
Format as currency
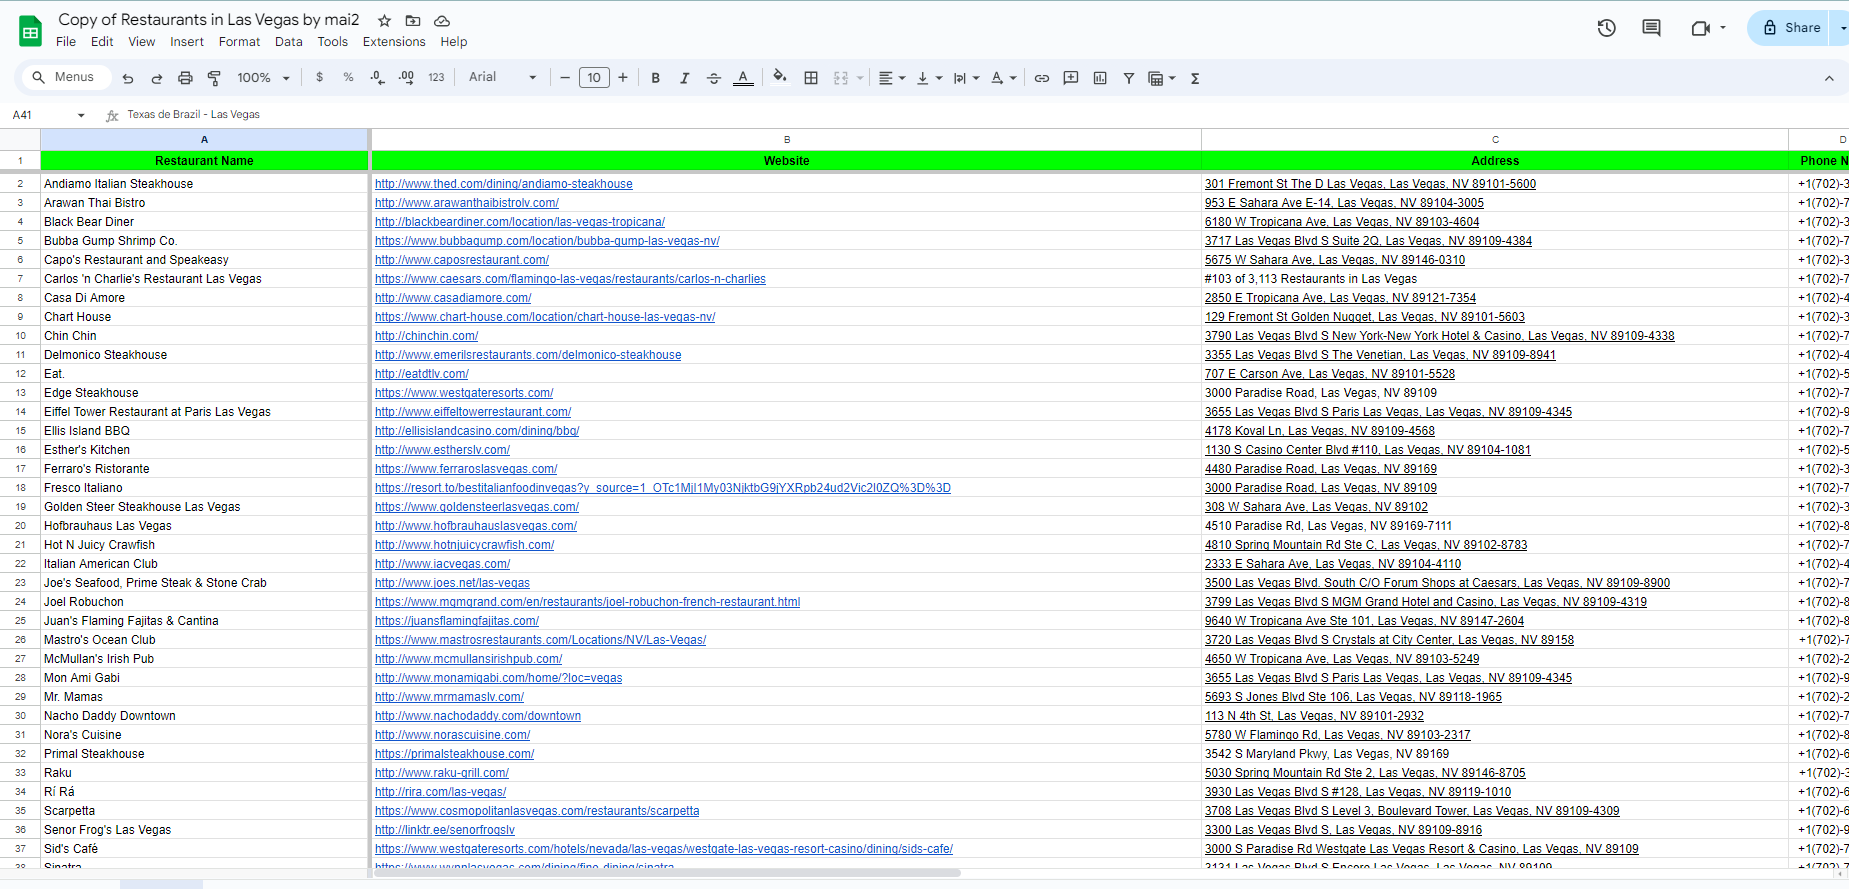coord(320,77)
